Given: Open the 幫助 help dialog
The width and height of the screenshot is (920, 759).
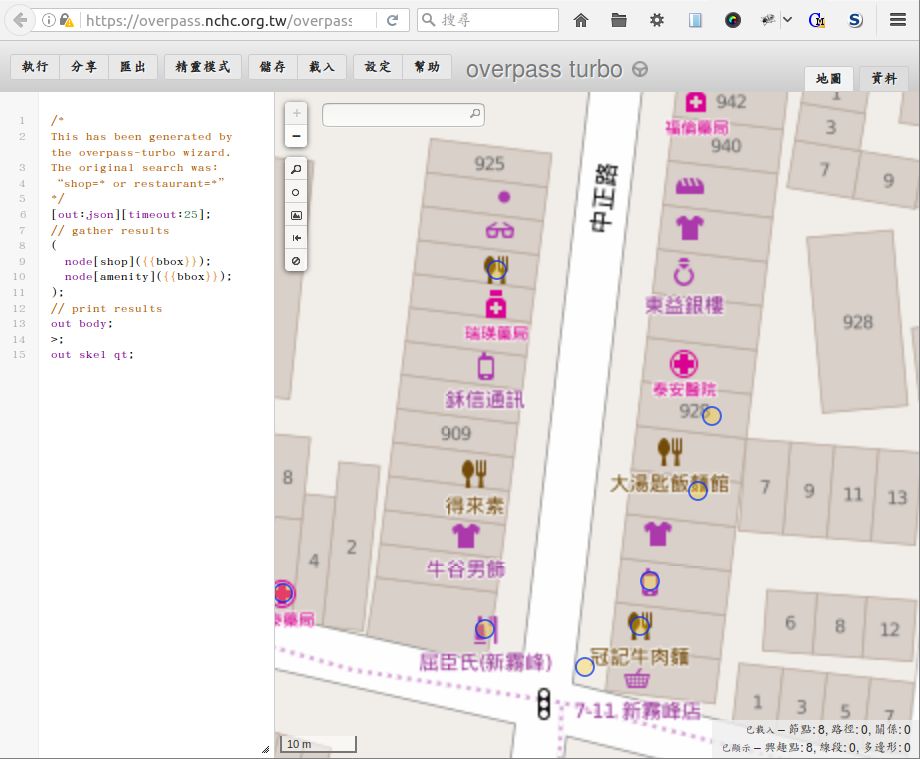Looking at the screenshot, I should pyautogui.click(x=427, y=66).
